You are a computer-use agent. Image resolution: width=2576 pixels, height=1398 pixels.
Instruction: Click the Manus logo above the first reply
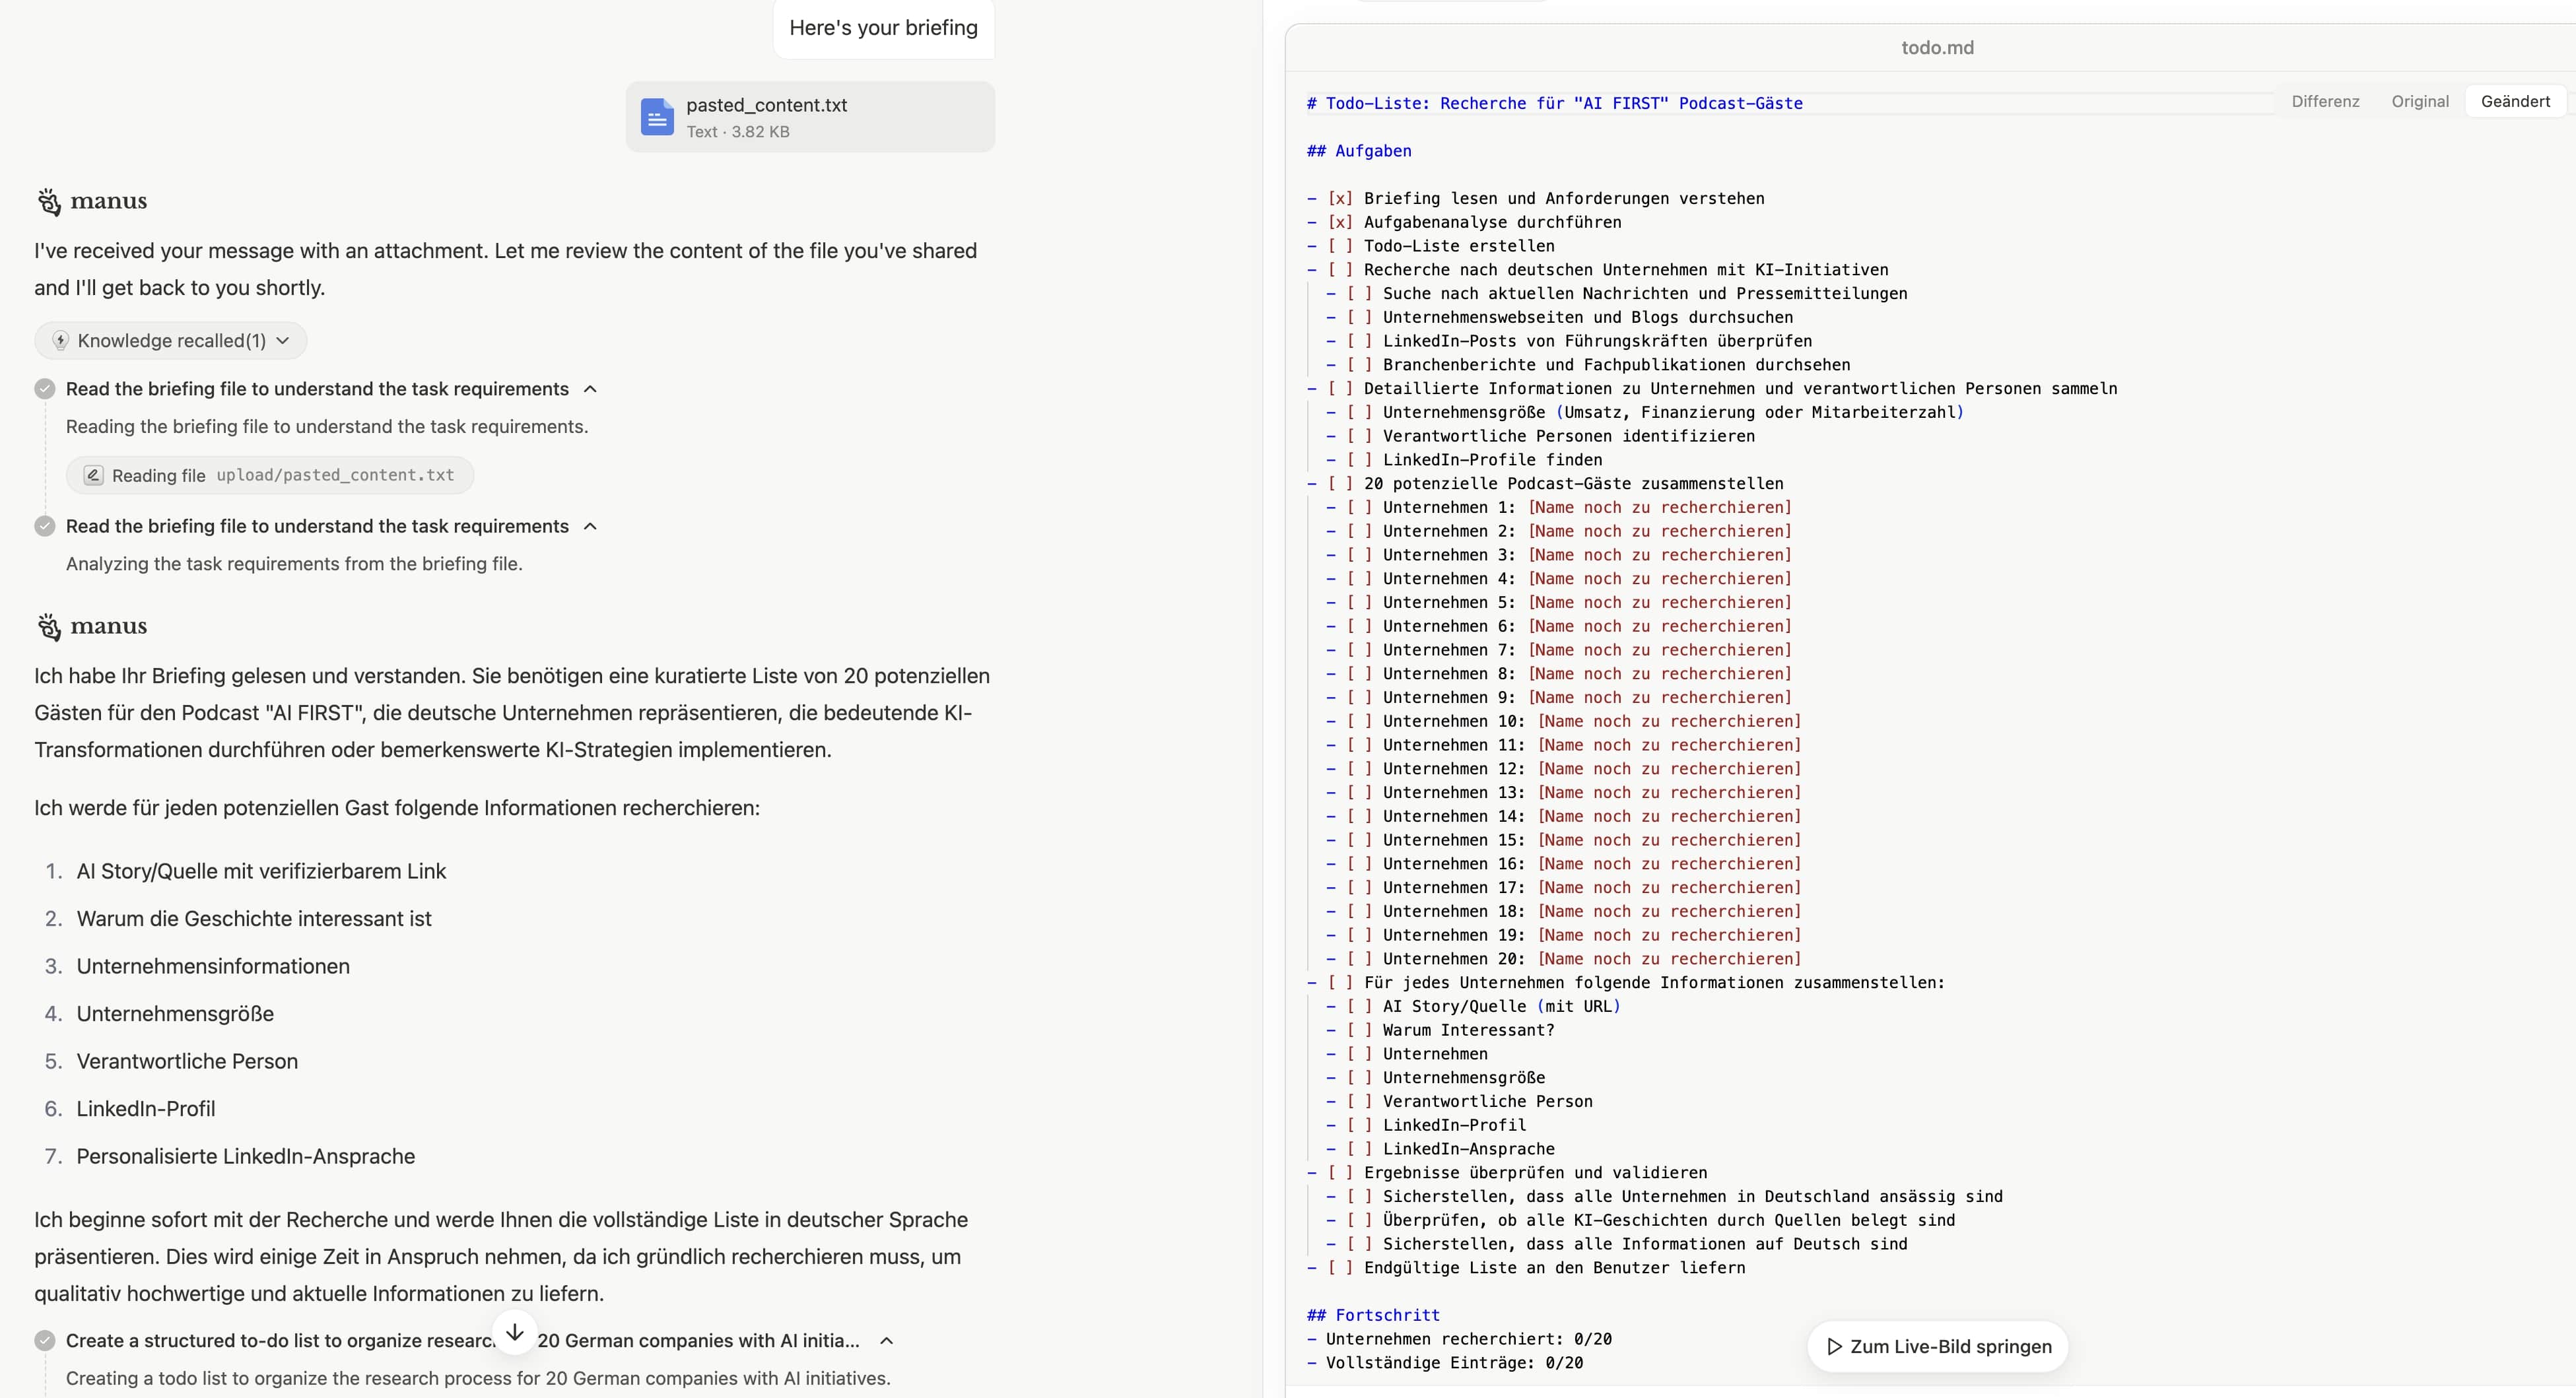pyautogui.click(x=49, y=201)
